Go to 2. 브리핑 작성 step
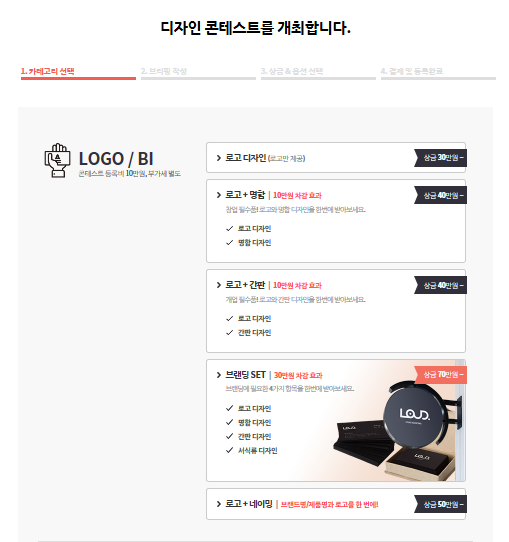Viewport: 509px width, 542px height. [198, 73]
